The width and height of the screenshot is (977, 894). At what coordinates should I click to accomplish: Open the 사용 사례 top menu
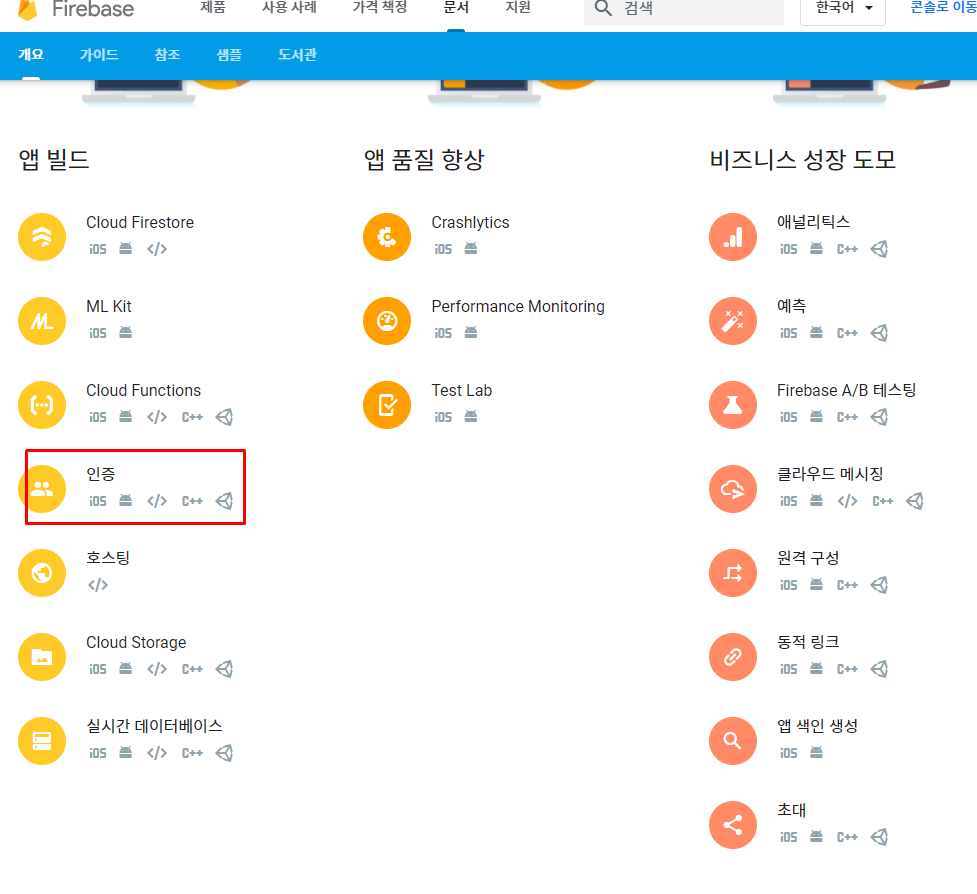289,7
